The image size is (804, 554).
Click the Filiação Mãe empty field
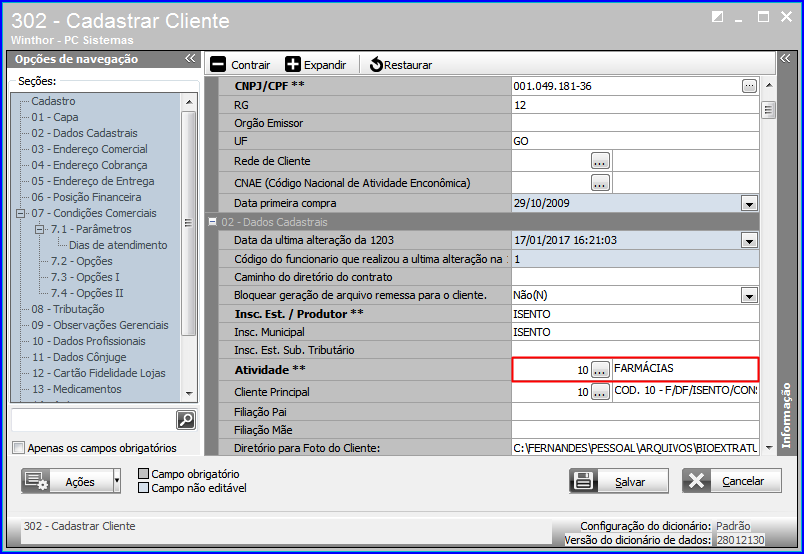coord(635,430)
